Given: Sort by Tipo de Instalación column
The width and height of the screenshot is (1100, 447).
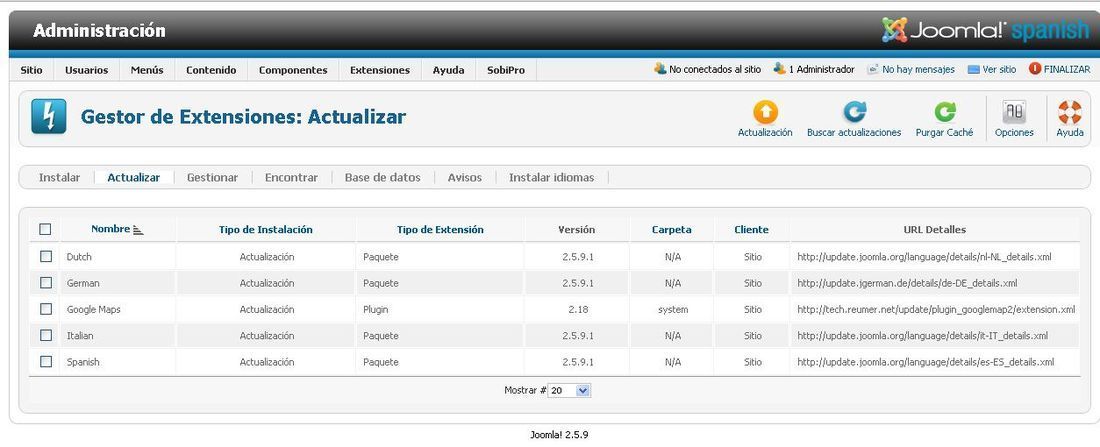Looking at the screenshot, I should click(266, 229).
